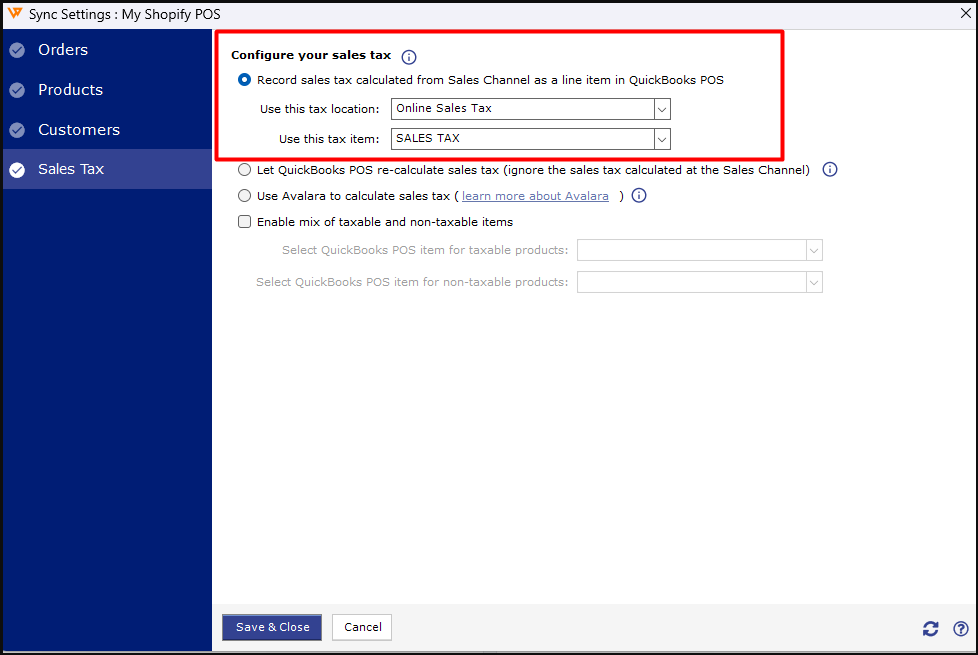Image resolution: width=978 pixels, height=655 pixels.
Task: Click the info icon after the Avalara option
Action: click(x=639, y=196)
